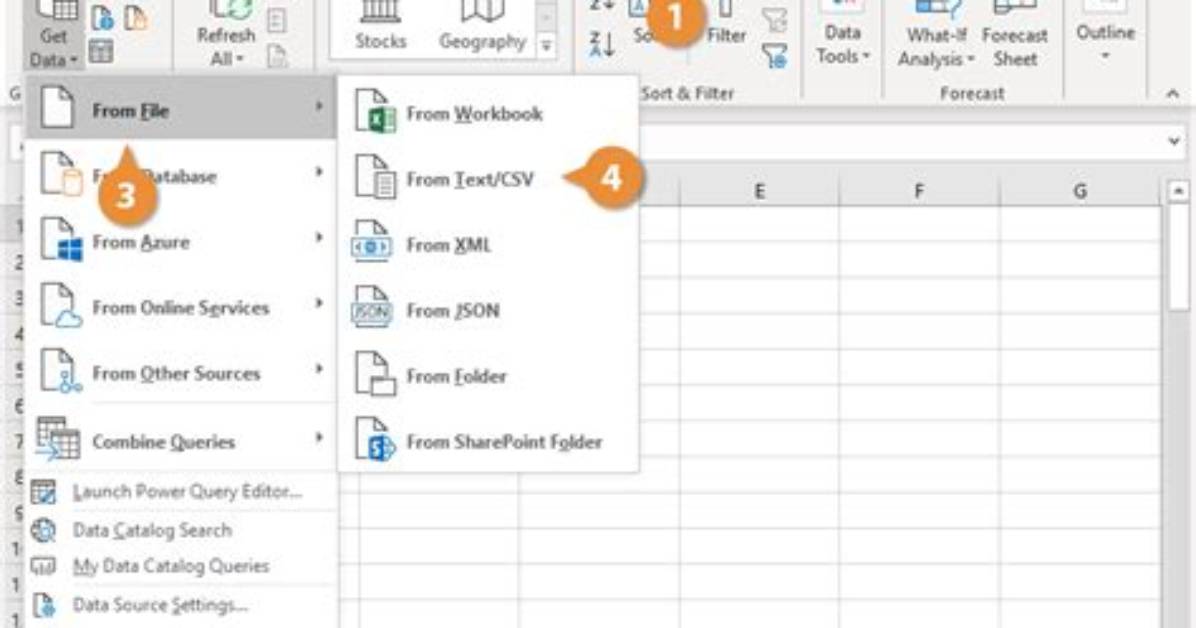Click the Forecast Sheet button
Image resolution: width=1196 pixels, height=628 pixels.
tap(1015, 34)
